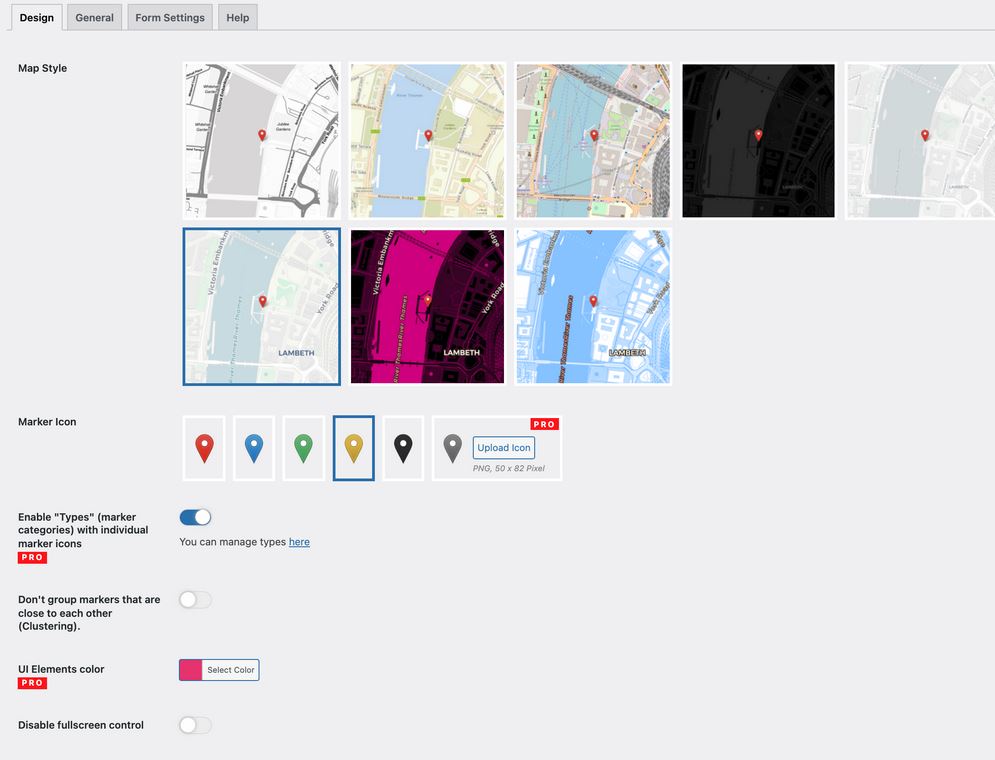Viewport: 995px width, 760px height.
Task: Select the pale yellow and blue map style
Action: pyautogui.click(x=427, y=140)
